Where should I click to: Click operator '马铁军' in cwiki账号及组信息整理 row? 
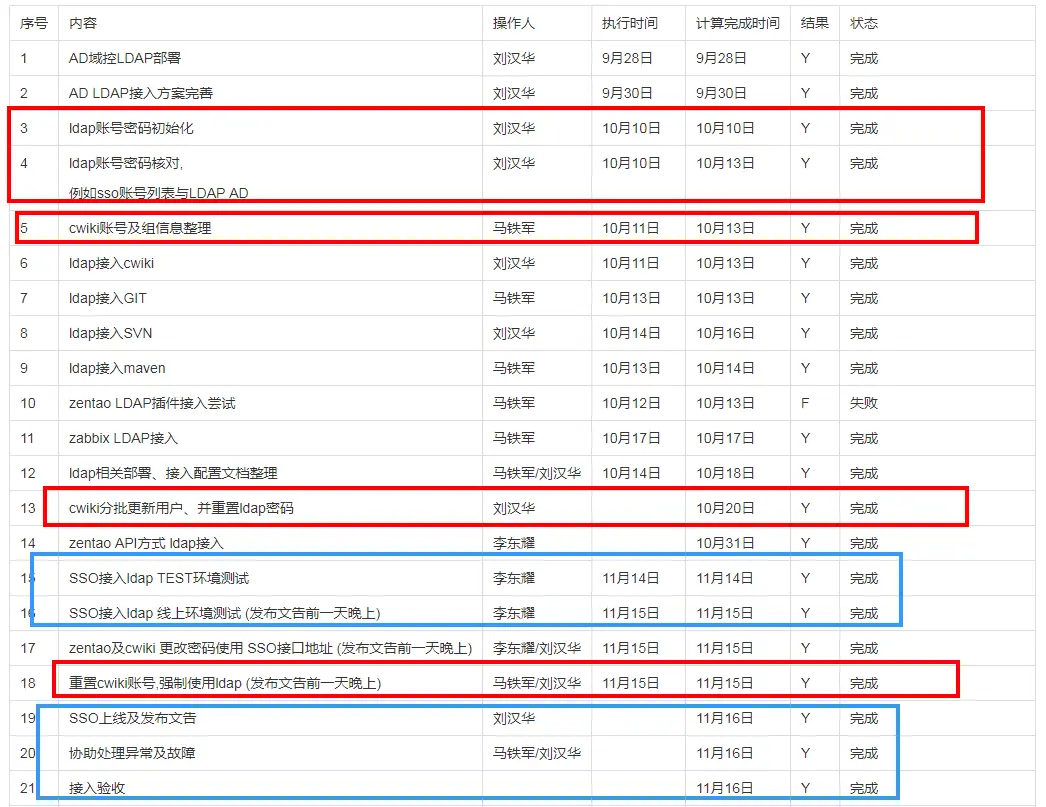[x=514, y=228]
